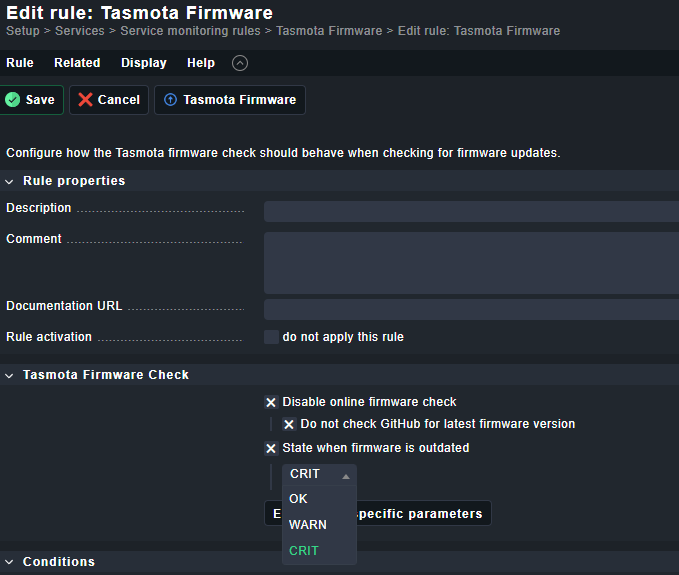Collapse the Tasmota Firmware Check section

10,375
